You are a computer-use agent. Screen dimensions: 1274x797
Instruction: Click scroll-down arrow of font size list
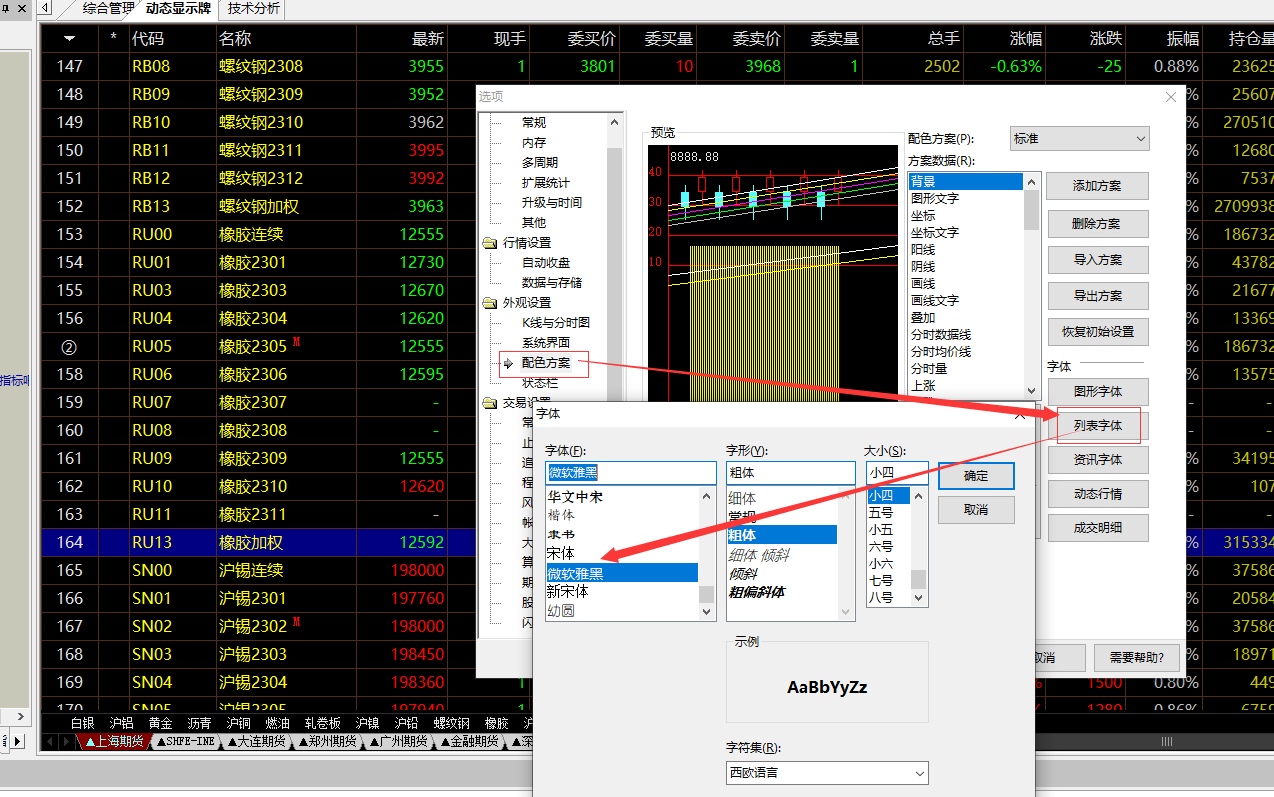pyautogui.click(x=918, y=597)
